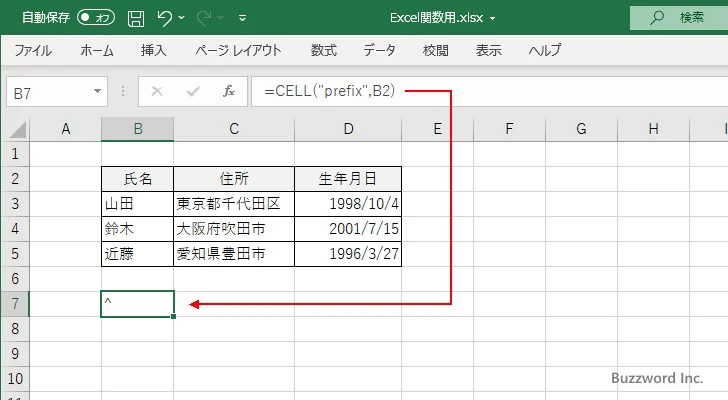The width and height of the screenshot is (728, 400).
Task: Click the Save icon in title bar
Action: 136,18
